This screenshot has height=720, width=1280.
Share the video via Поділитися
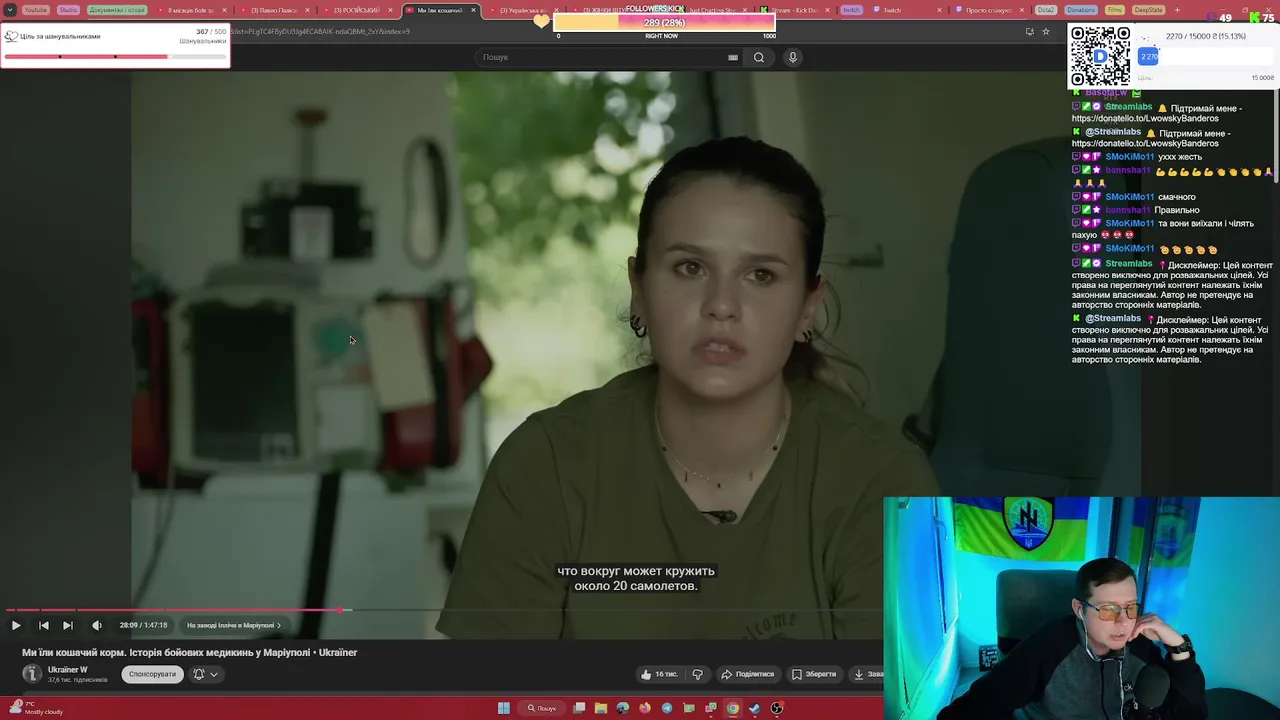[748, 674]
